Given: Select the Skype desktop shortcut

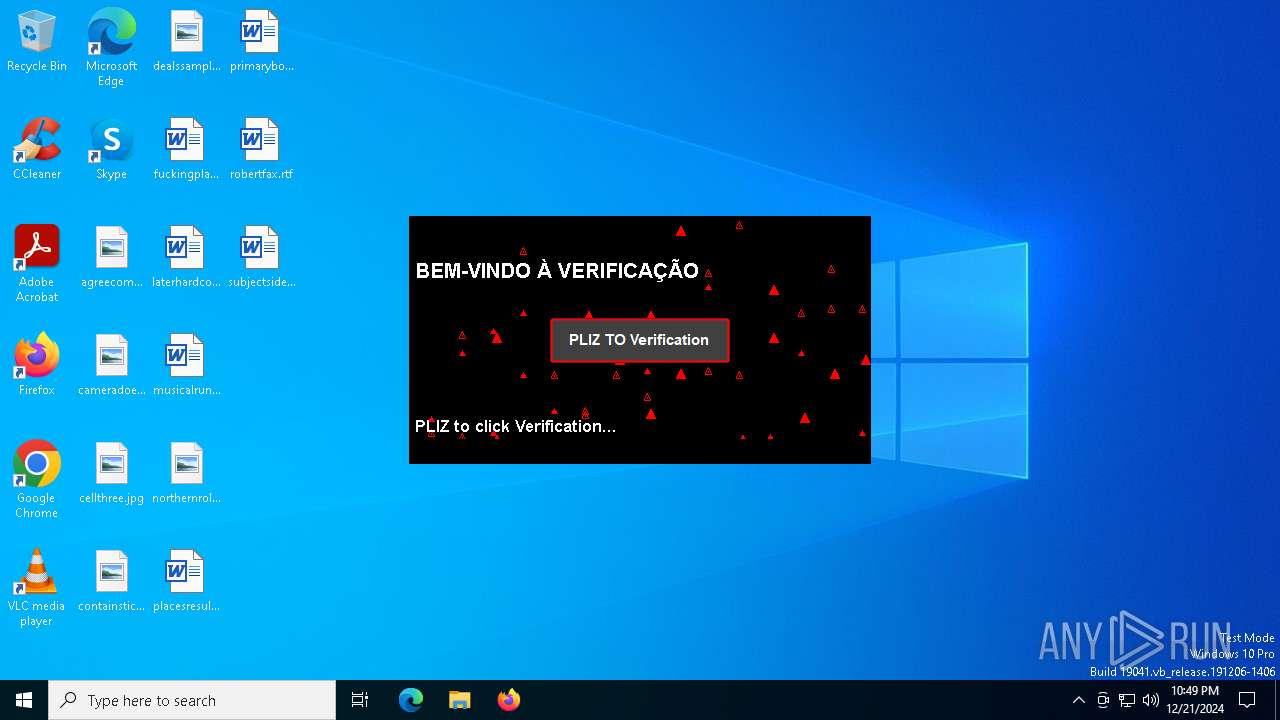Looking at the screenshot, I should (111, 150).
